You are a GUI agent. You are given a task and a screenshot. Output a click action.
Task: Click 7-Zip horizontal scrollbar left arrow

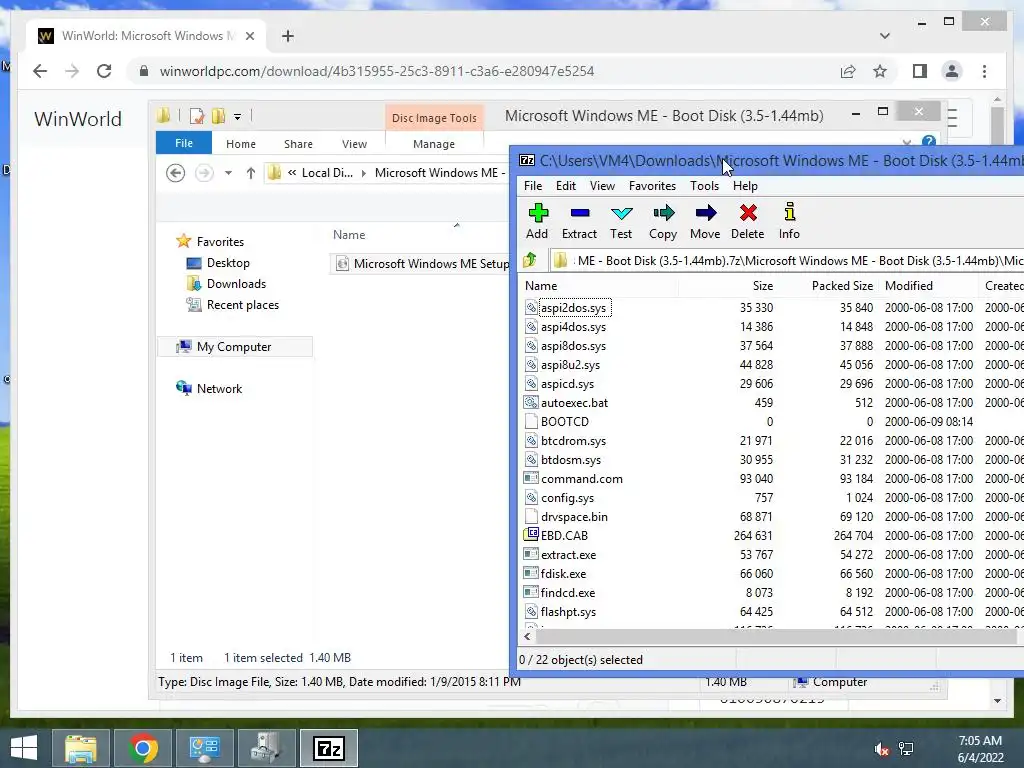527,636
